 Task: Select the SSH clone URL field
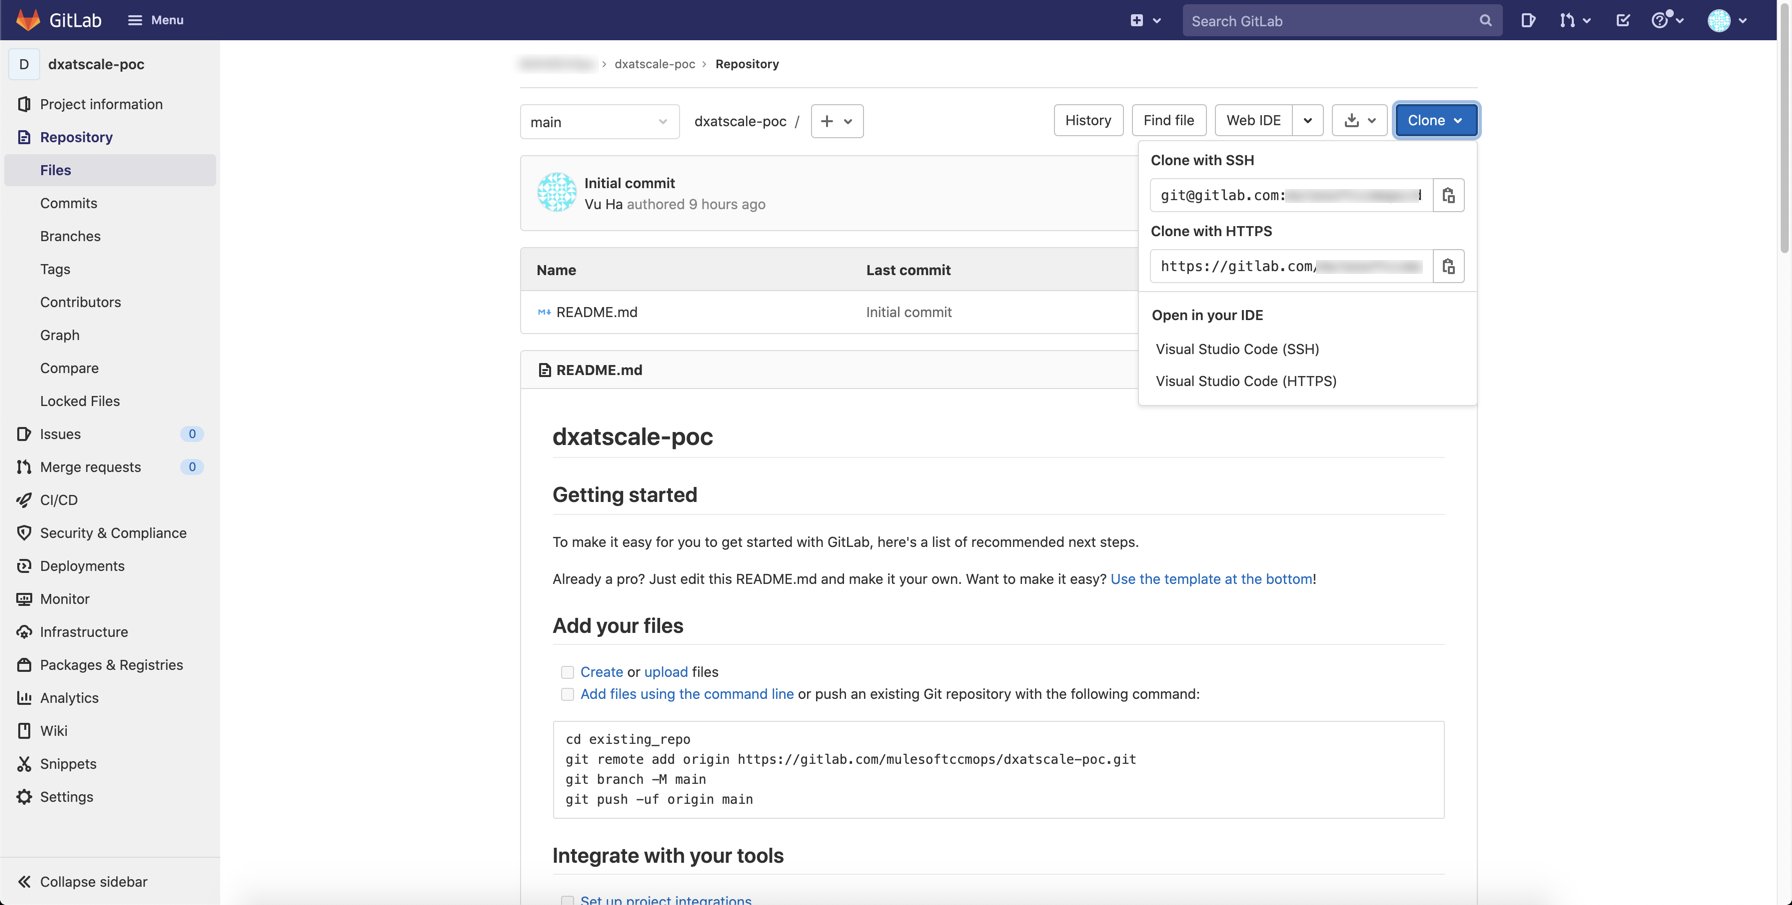[1291, 195]
